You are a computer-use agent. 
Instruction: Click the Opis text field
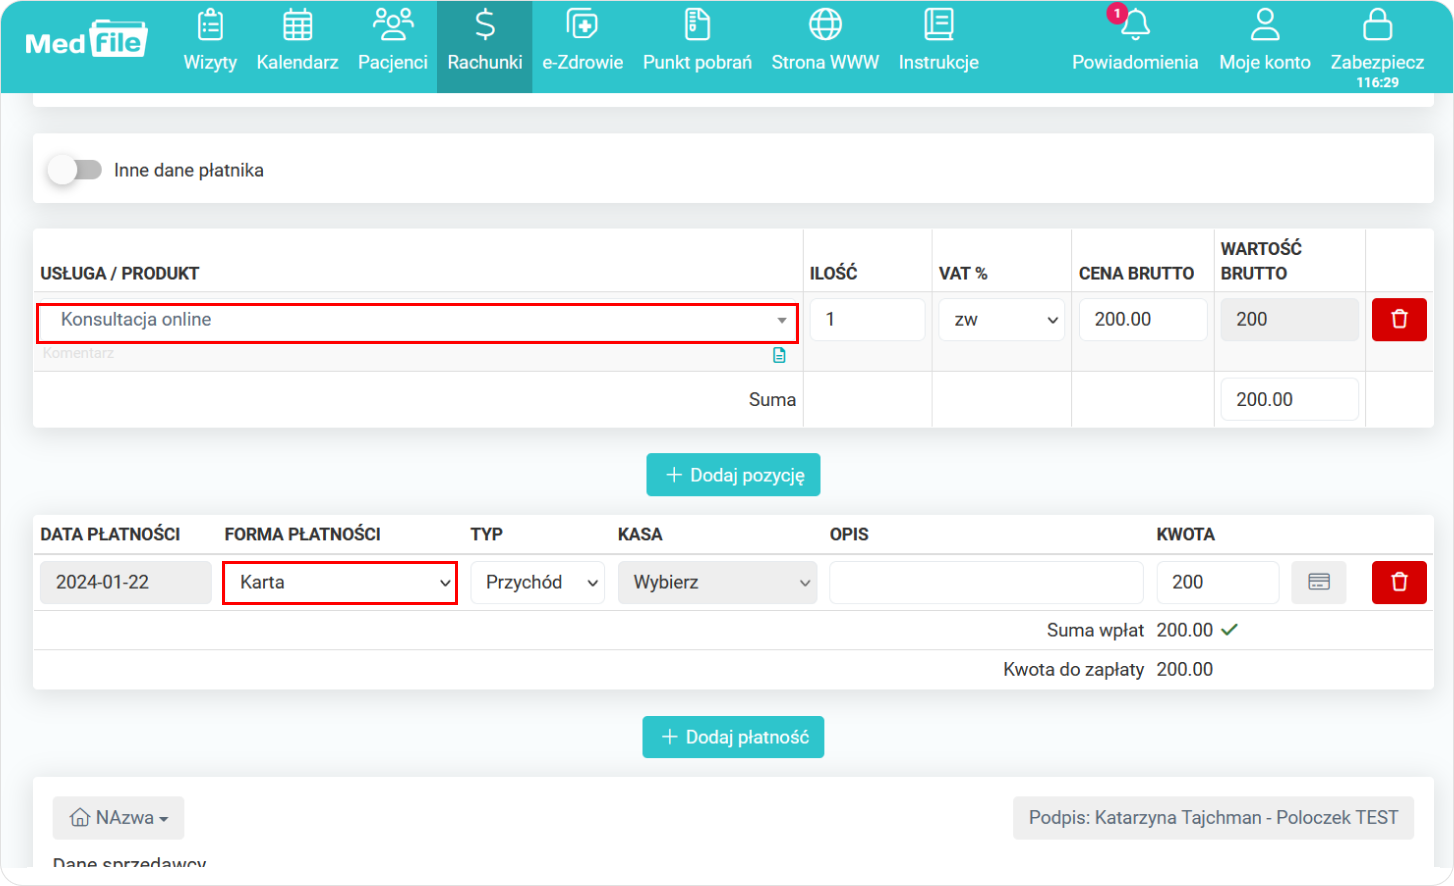986,583
